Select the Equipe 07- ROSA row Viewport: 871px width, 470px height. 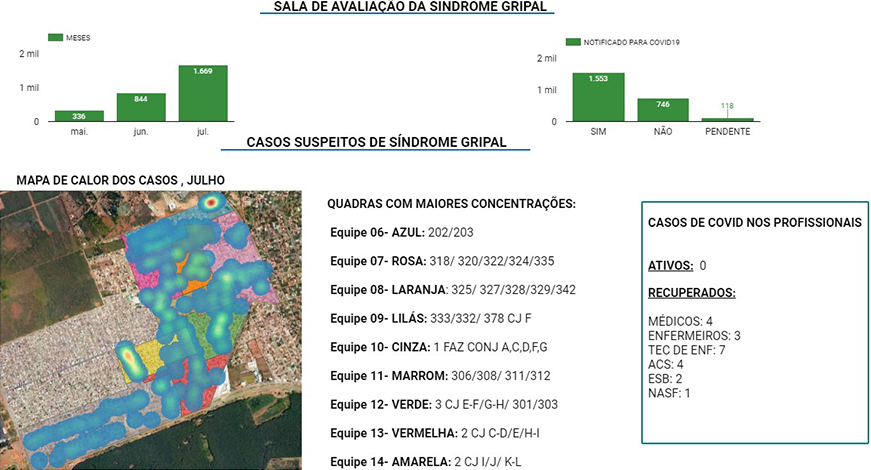point(442,261)
